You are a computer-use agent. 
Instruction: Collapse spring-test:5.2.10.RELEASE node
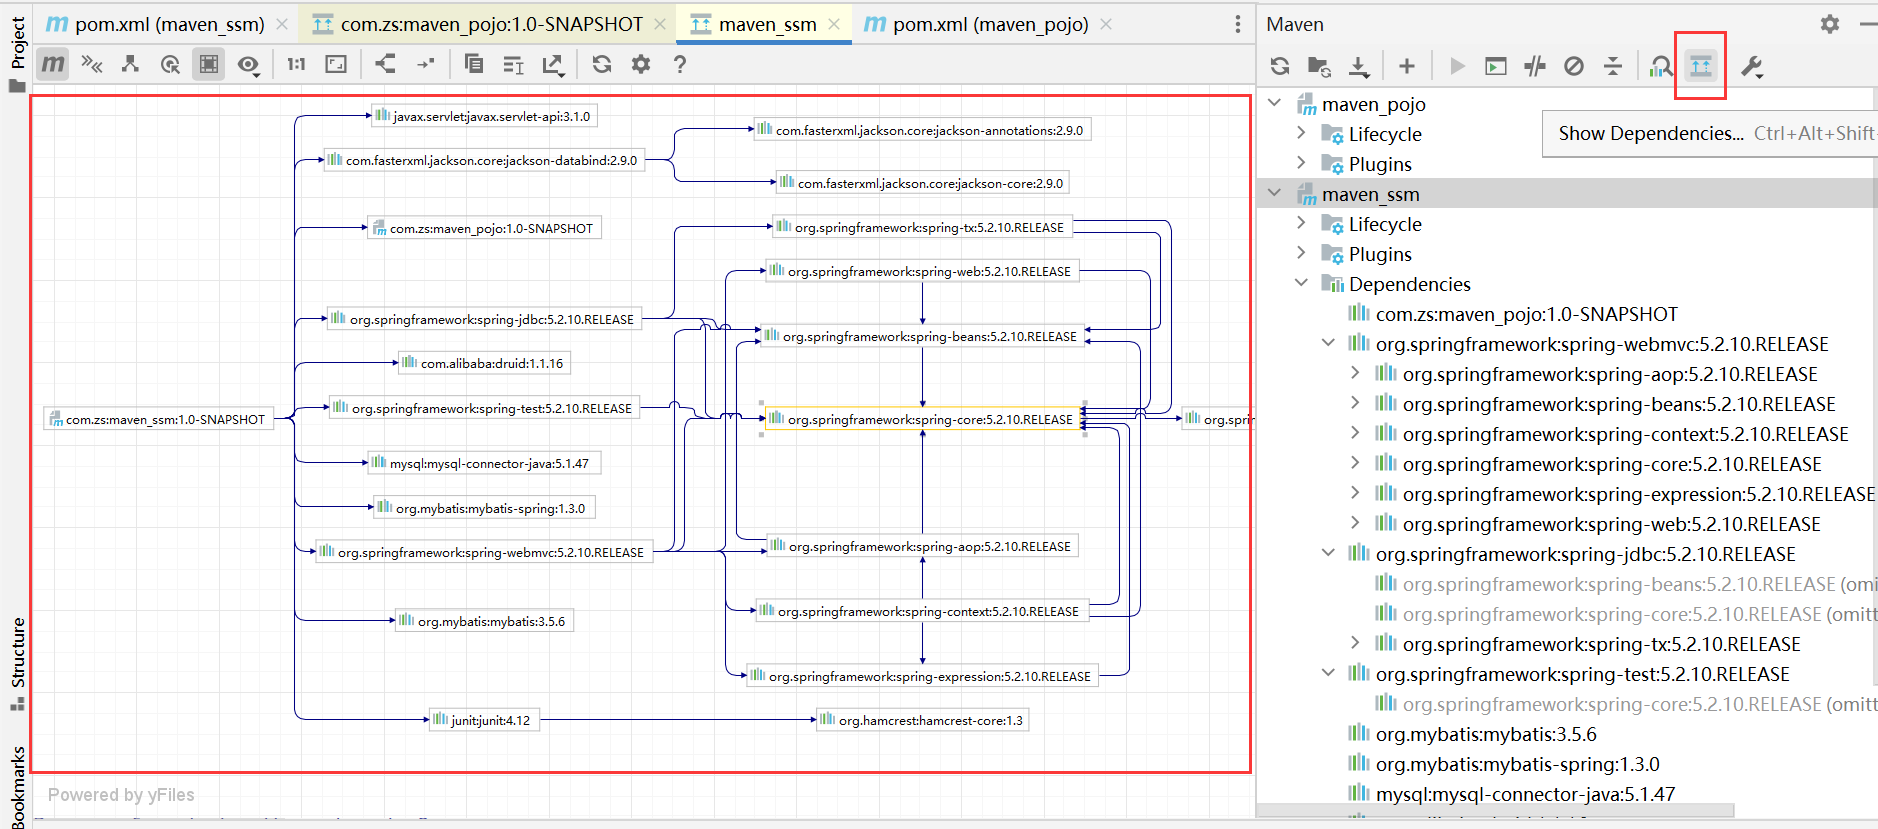tap(1328, 673)
